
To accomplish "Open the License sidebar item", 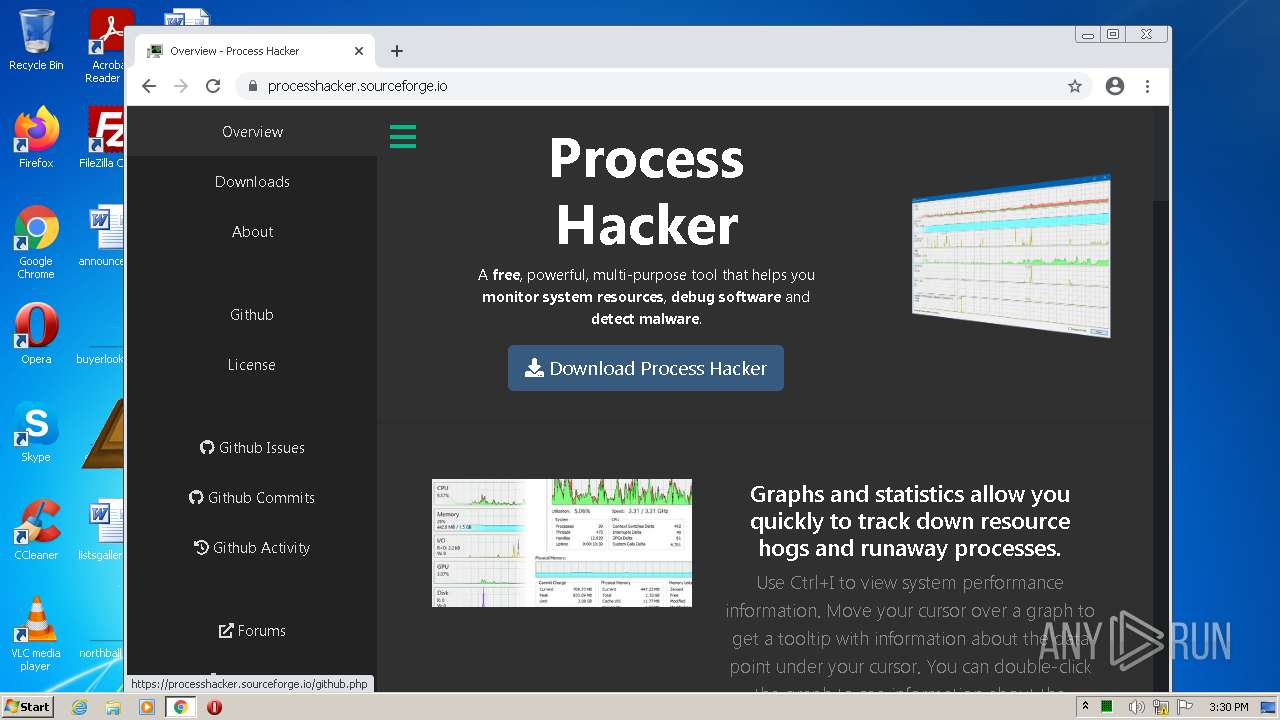I will 252,365.
